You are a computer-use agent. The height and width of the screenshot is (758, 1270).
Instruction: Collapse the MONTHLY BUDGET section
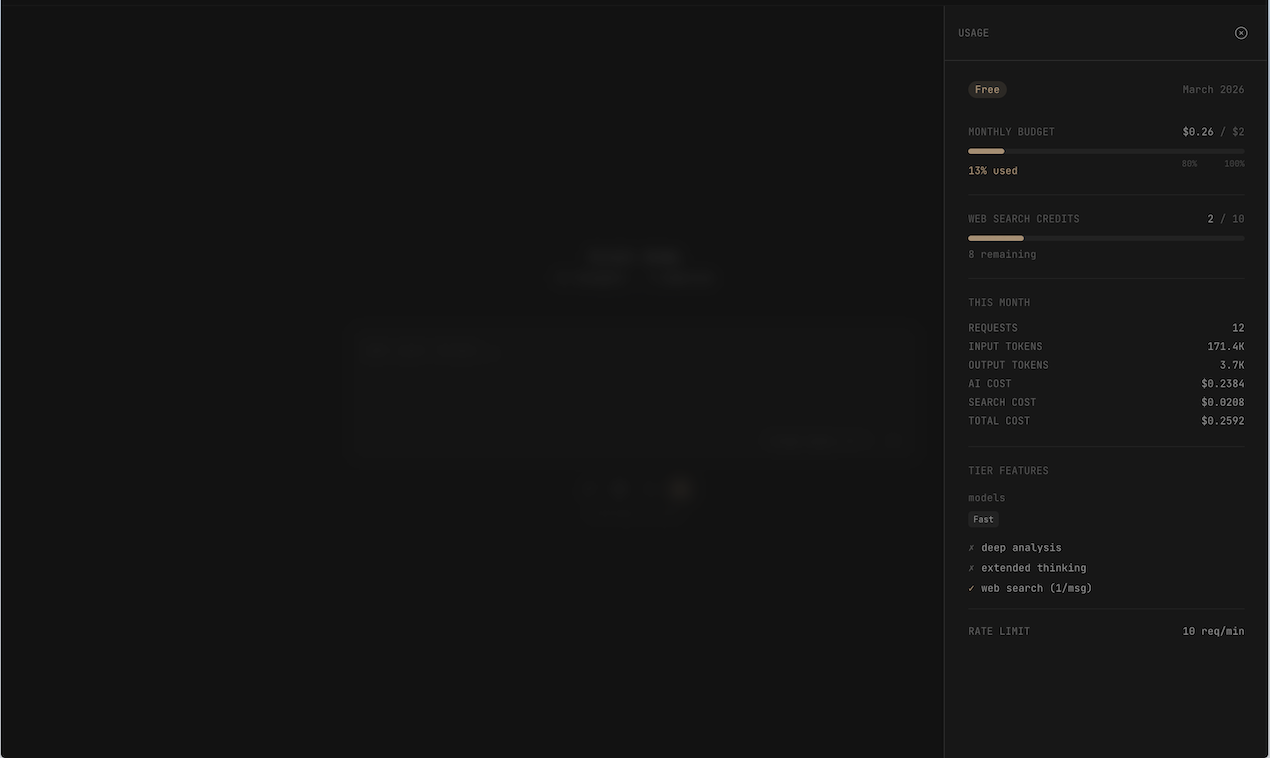[x=1011, y=131]
